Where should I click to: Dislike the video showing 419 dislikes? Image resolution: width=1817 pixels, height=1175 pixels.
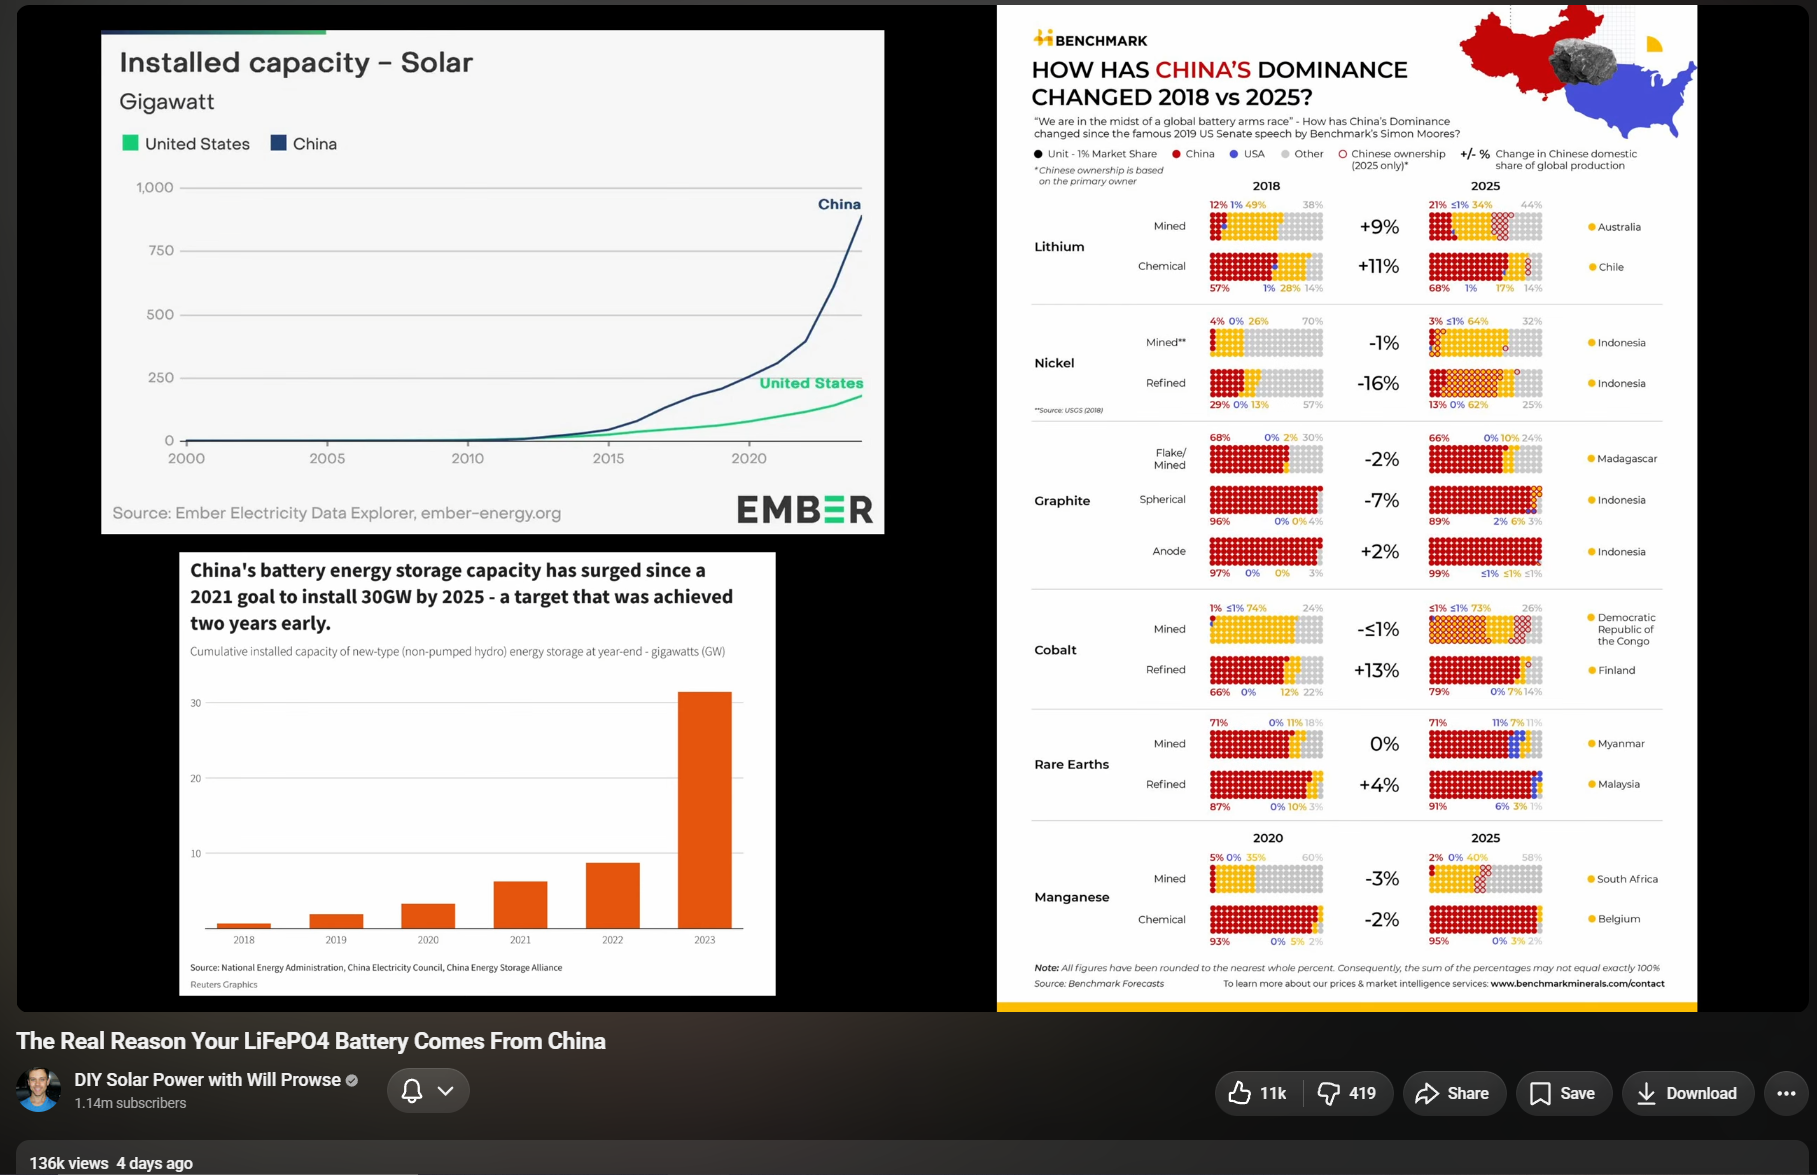(x=1348, y=1093)
